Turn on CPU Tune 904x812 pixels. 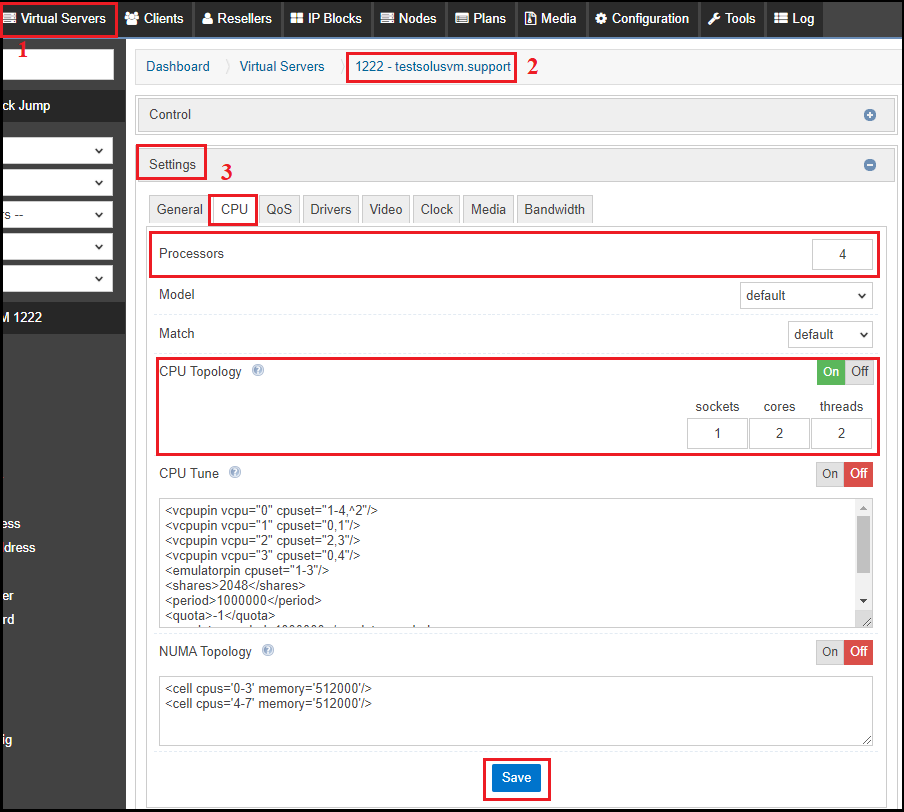point(830,474)
